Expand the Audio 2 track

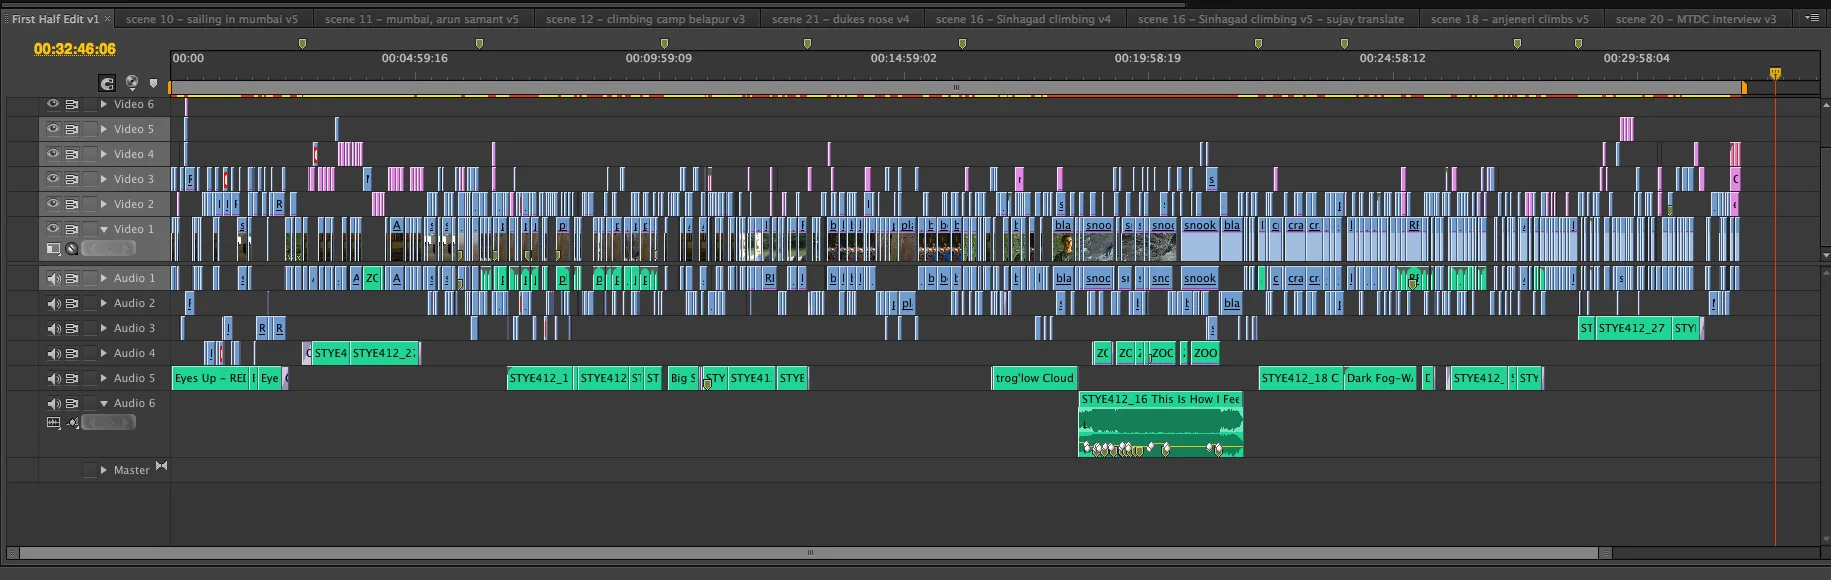103,303
